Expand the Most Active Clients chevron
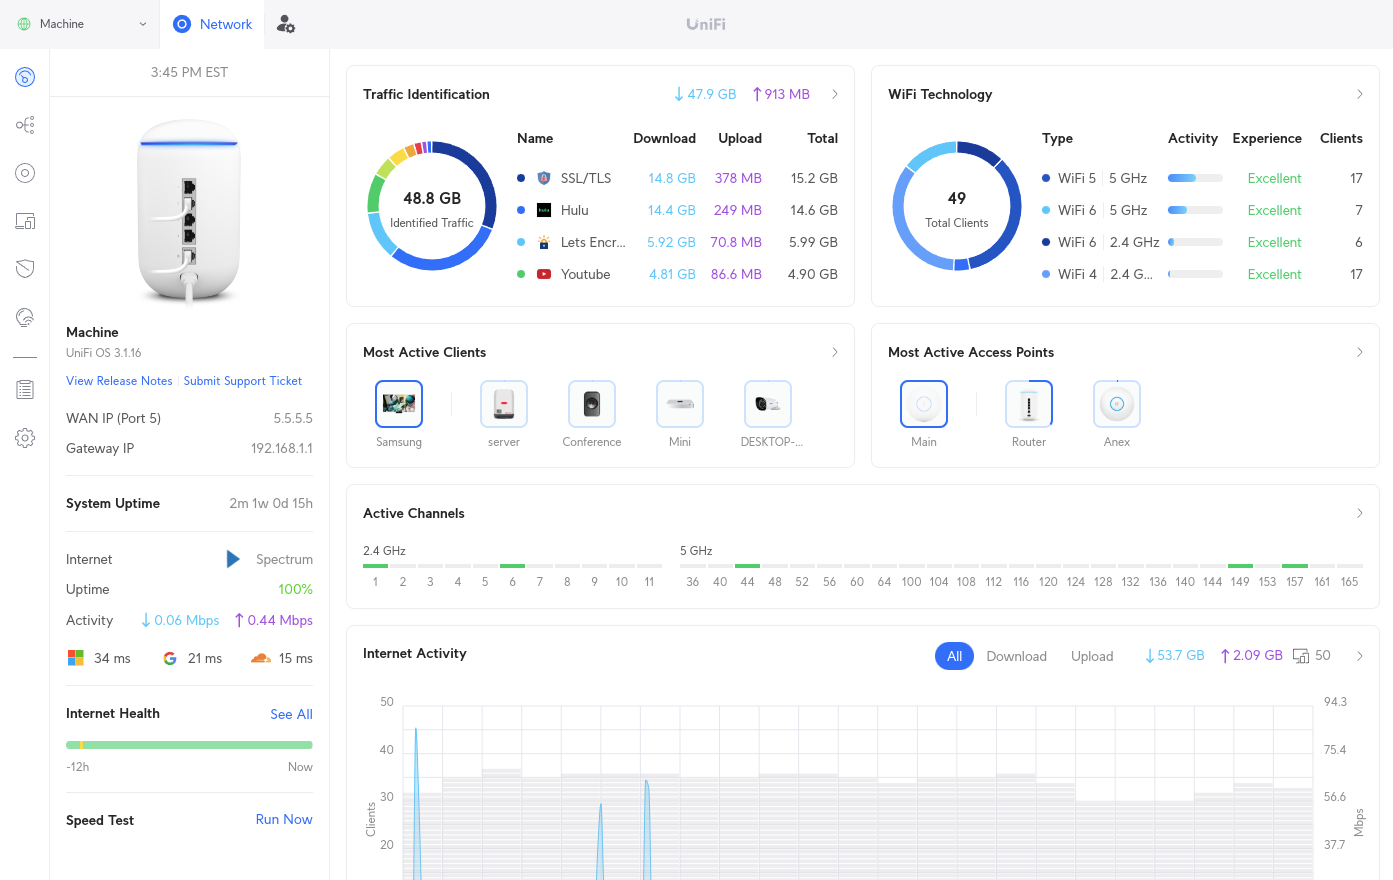 (835, 352)
